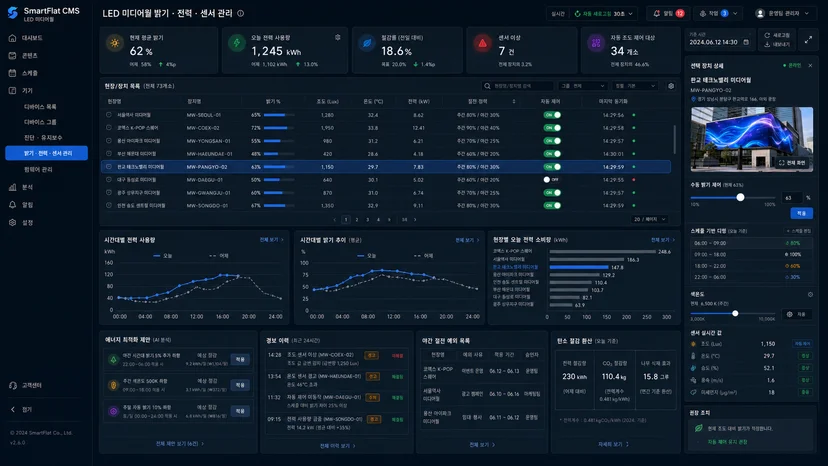The image size is (828, 466).
Task: Click 전체 화면 button on device image
Action: pyautogui.click(x=792, y=163)
